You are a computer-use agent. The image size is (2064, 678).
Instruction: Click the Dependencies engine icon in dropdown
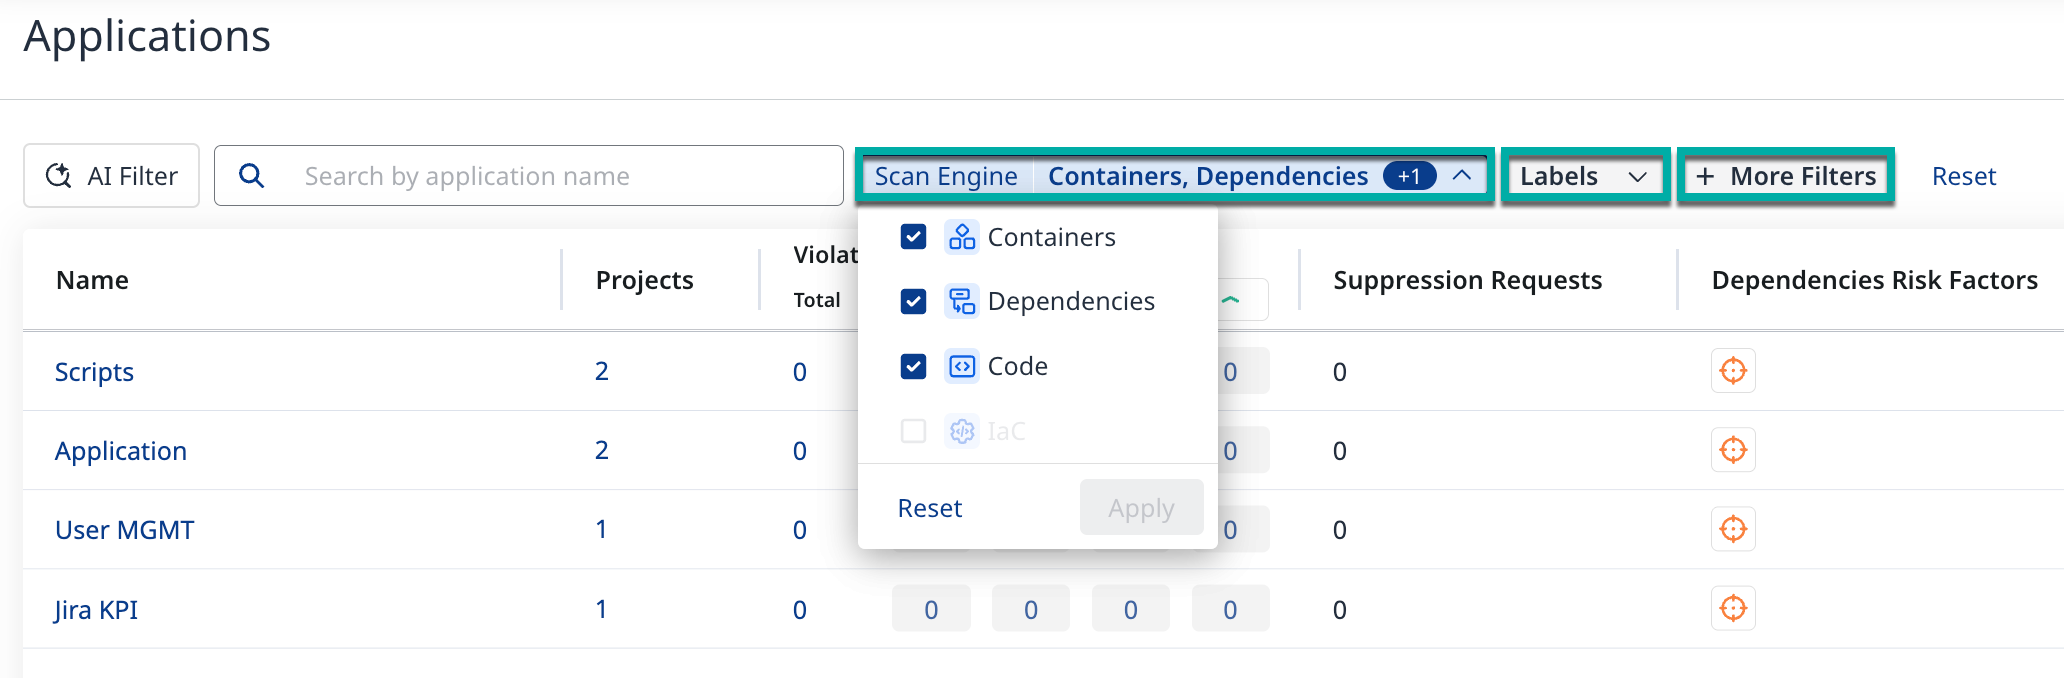point(961,301)
